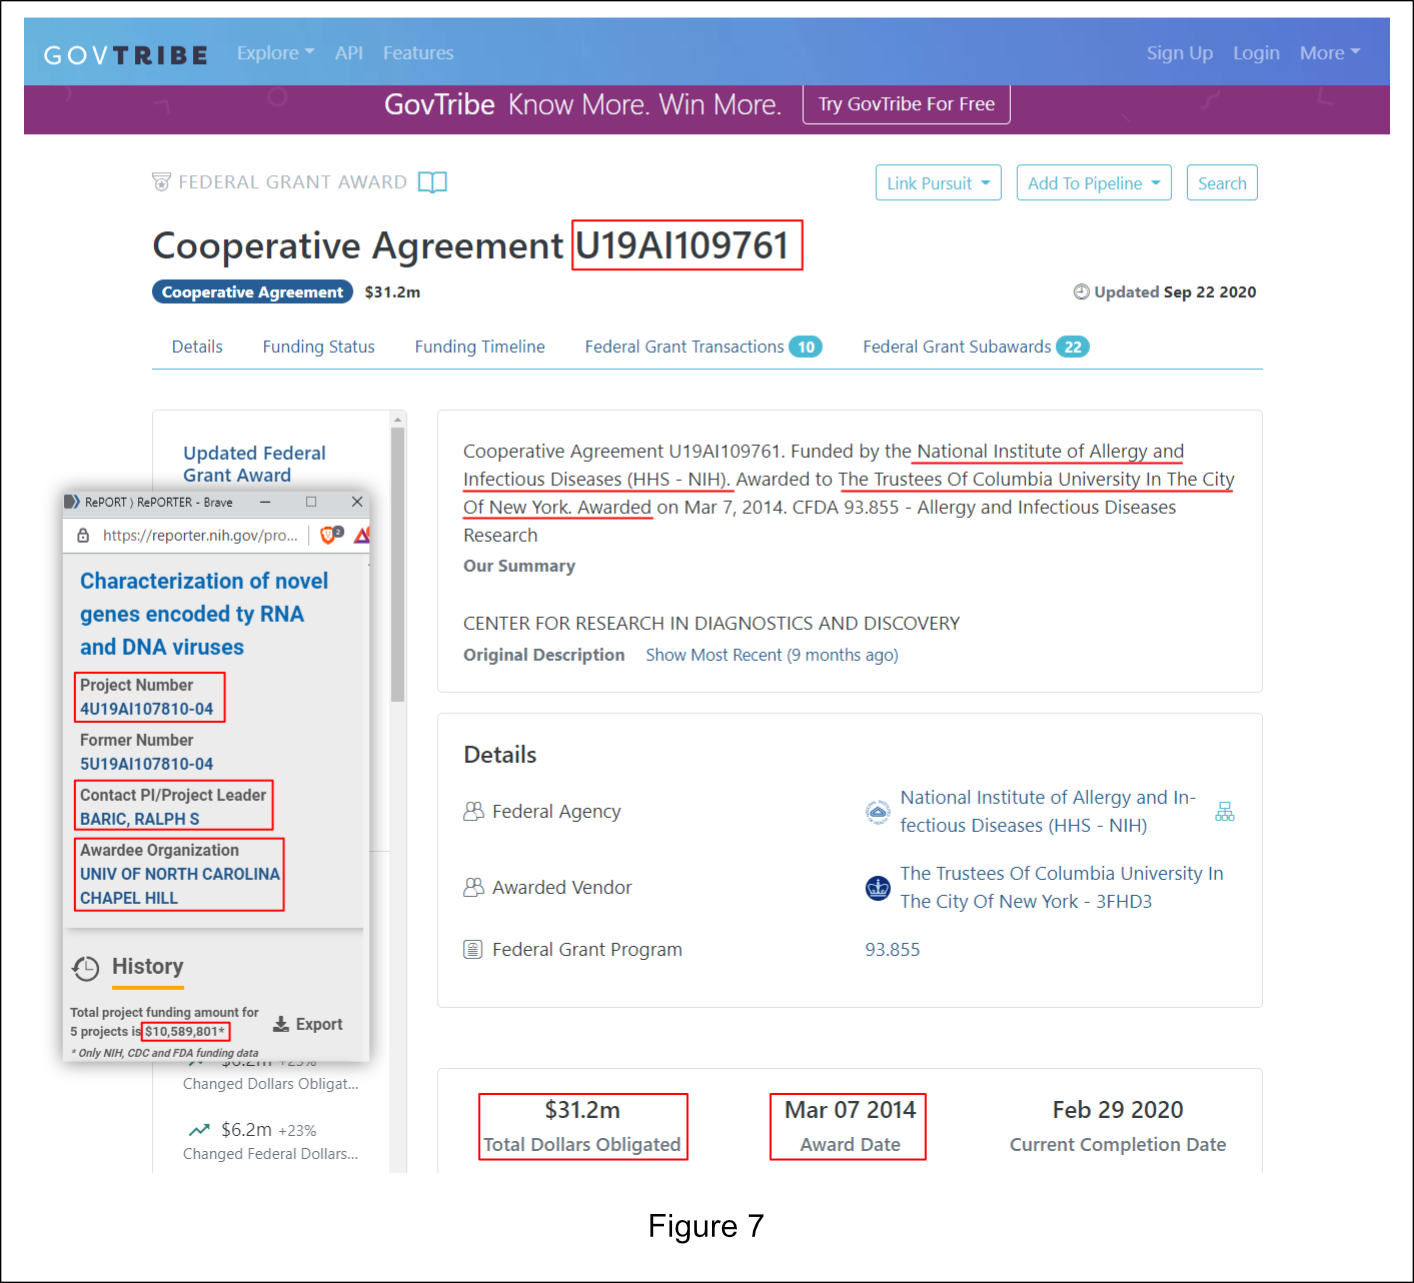The width and height of the screenshot is (1414, 1283).
Task: Open the Federal Grant Subawards tab
Action: 976,347
